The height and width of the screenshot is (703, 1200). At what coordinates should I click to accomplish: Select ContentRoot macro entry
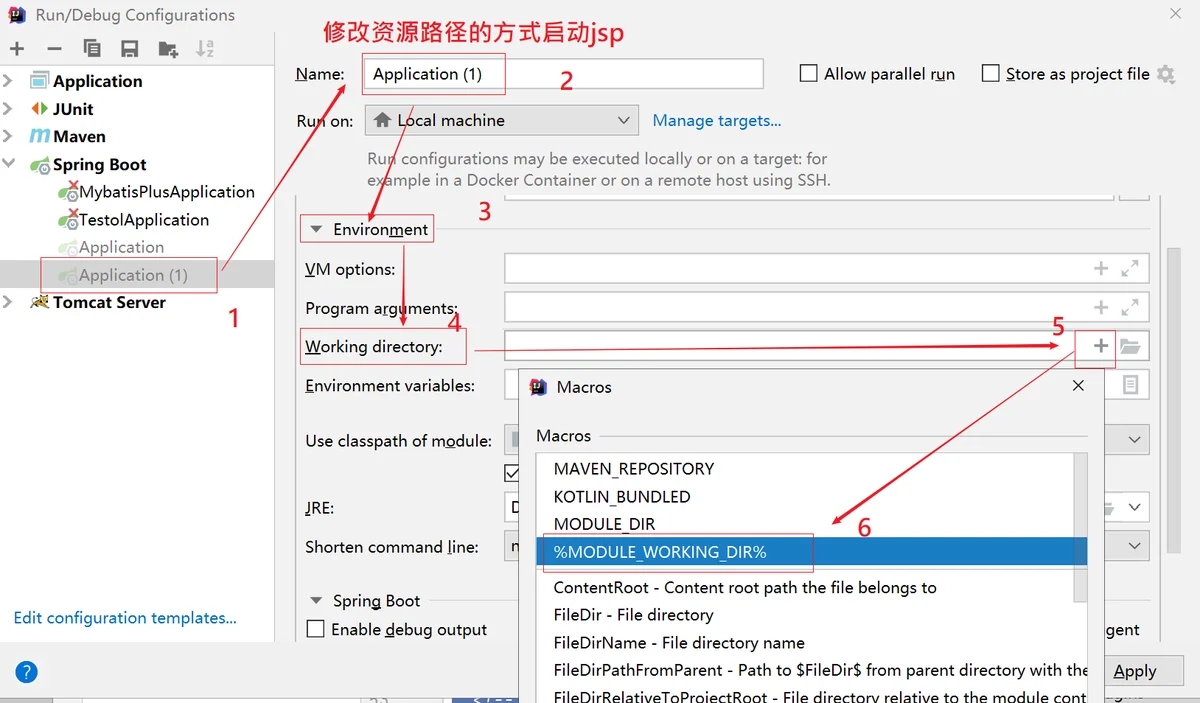[745, 588]
